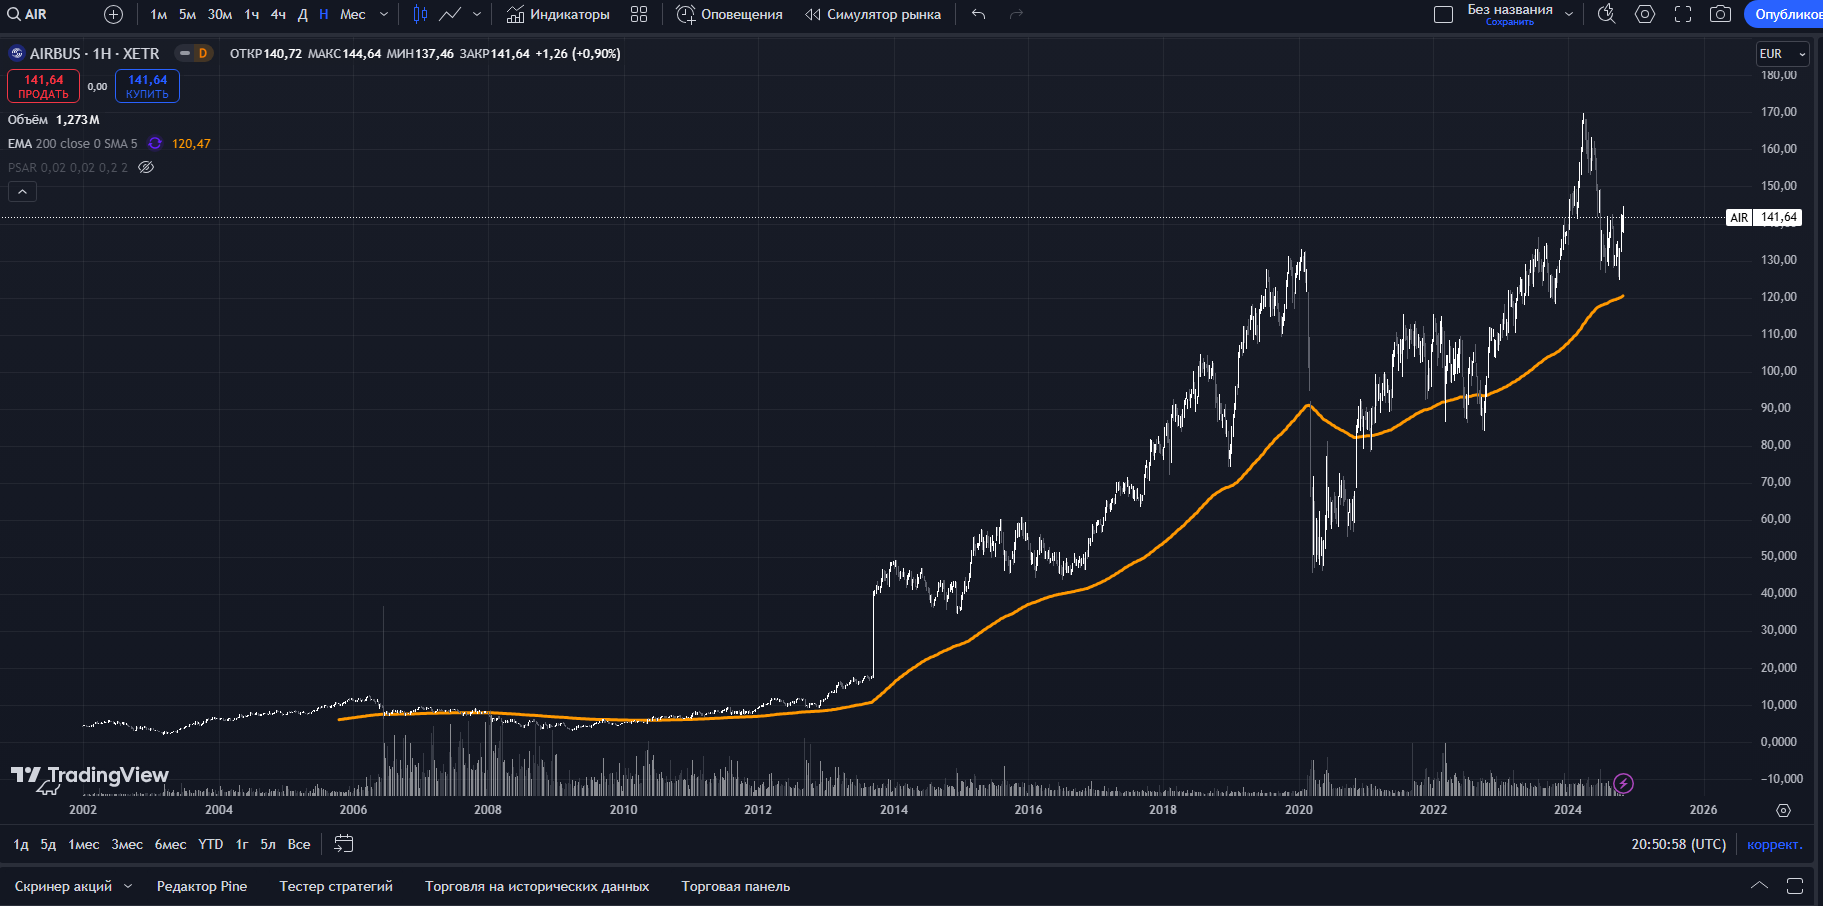Image resolution: width=1823 pixels, height=906 pixels.
Task: Start Симулятор рынка replay mode
Action: (873, 14)
